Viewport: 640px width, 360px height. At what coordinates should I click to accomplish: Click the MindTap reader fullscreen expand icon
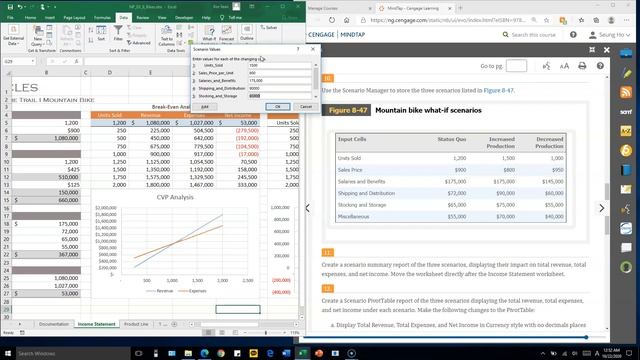point(592,50)
